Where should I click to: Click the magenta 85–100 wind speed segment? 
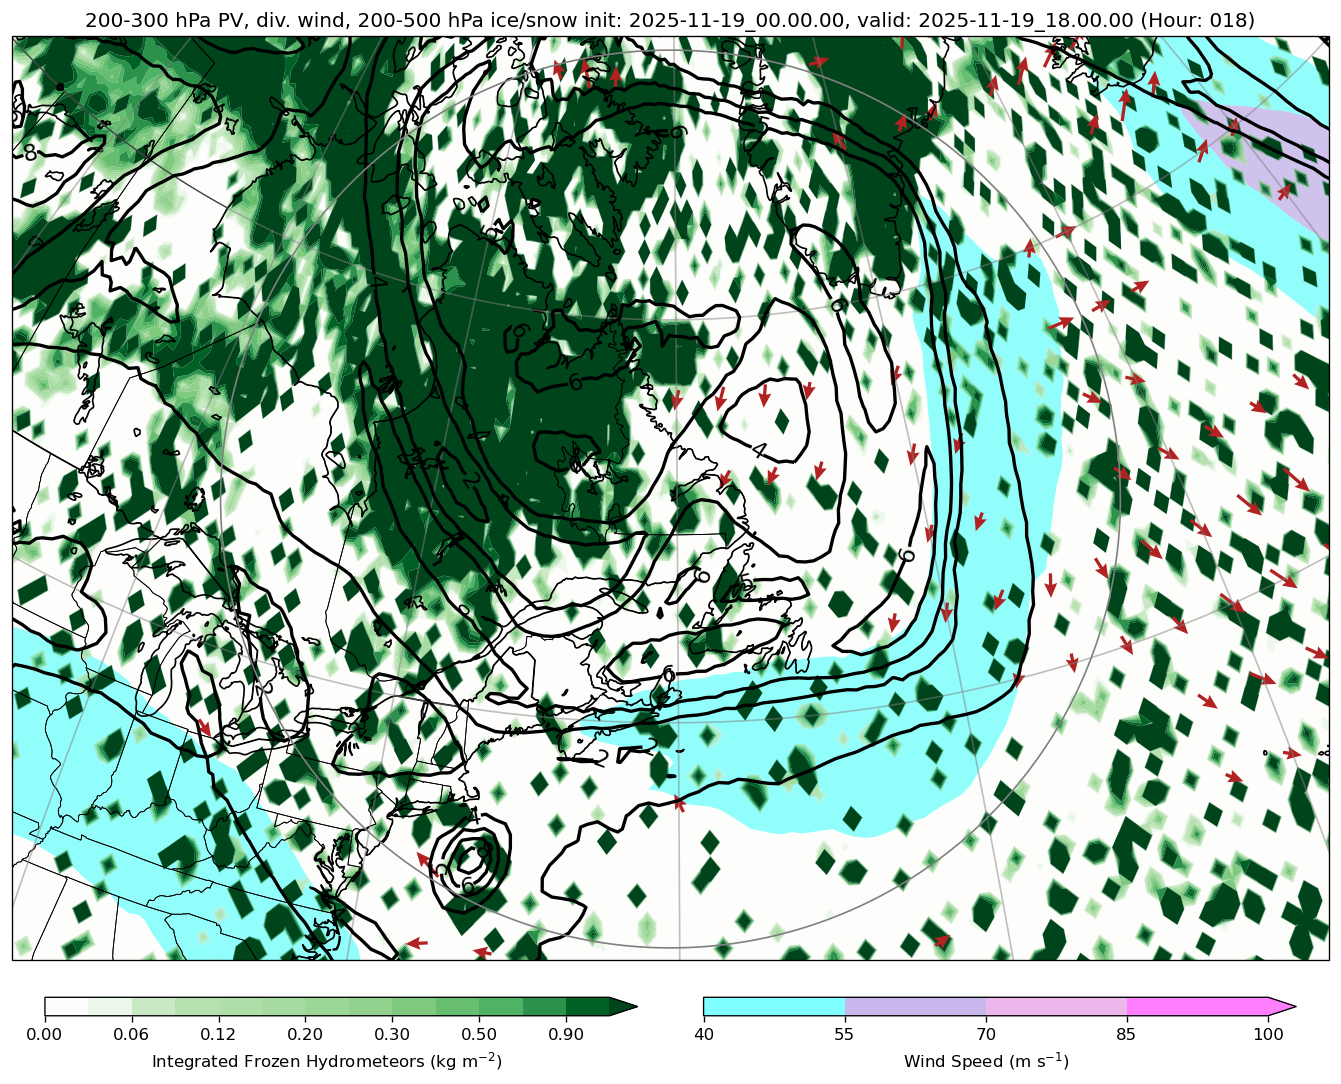point(1197,1006)
